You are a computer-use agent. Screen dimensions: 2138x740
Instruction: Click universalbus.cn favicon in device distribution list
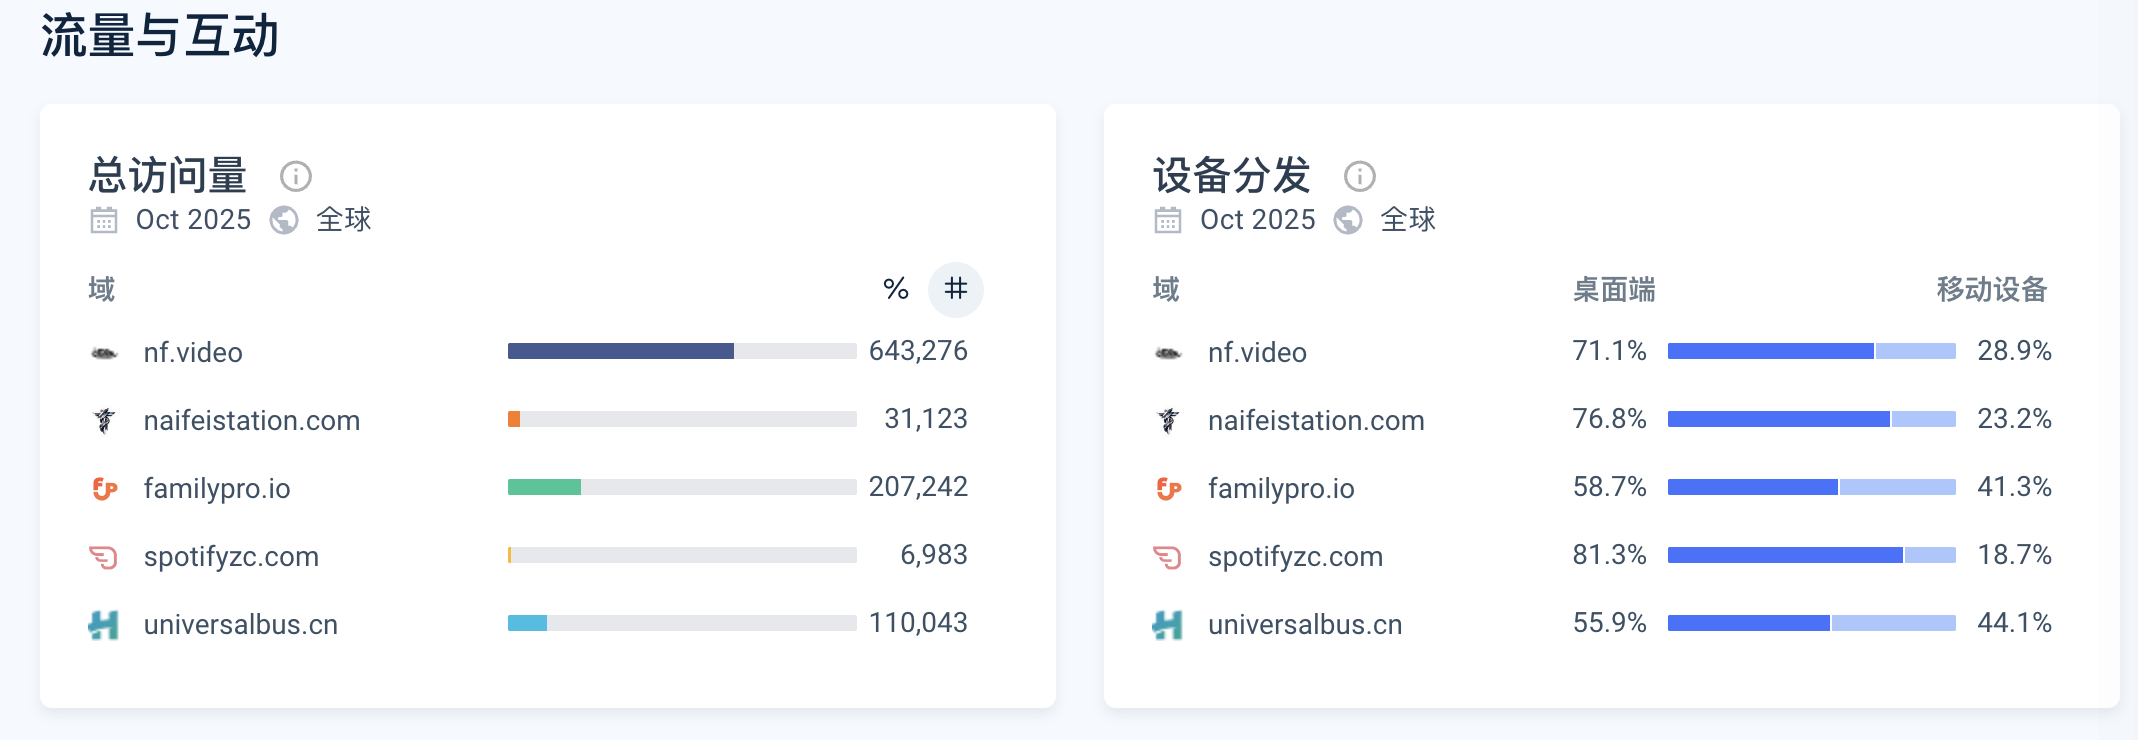coord(1168,625)
